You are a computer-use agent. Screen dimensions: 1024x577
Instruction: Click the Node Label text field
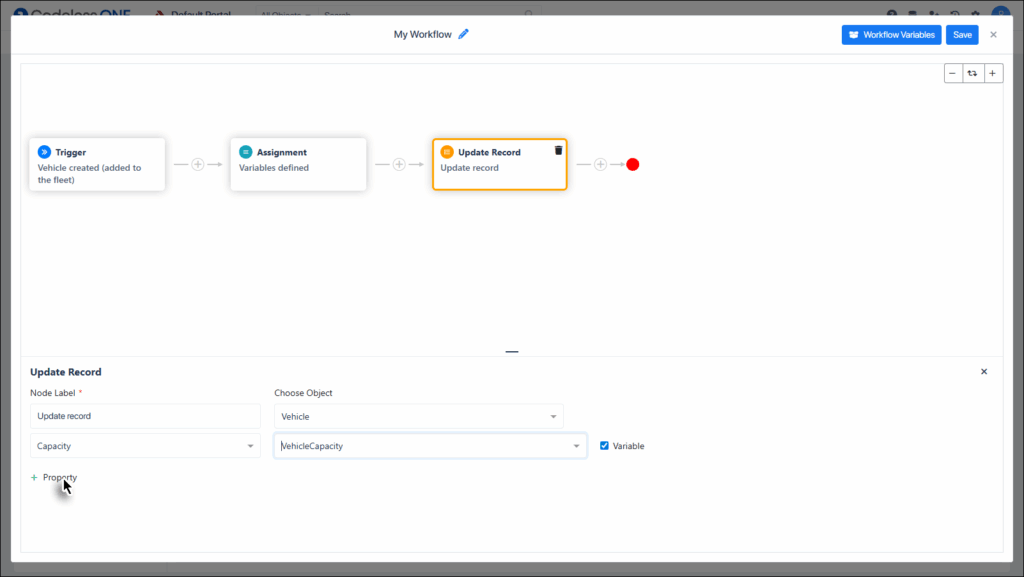[x=145, y=416]
